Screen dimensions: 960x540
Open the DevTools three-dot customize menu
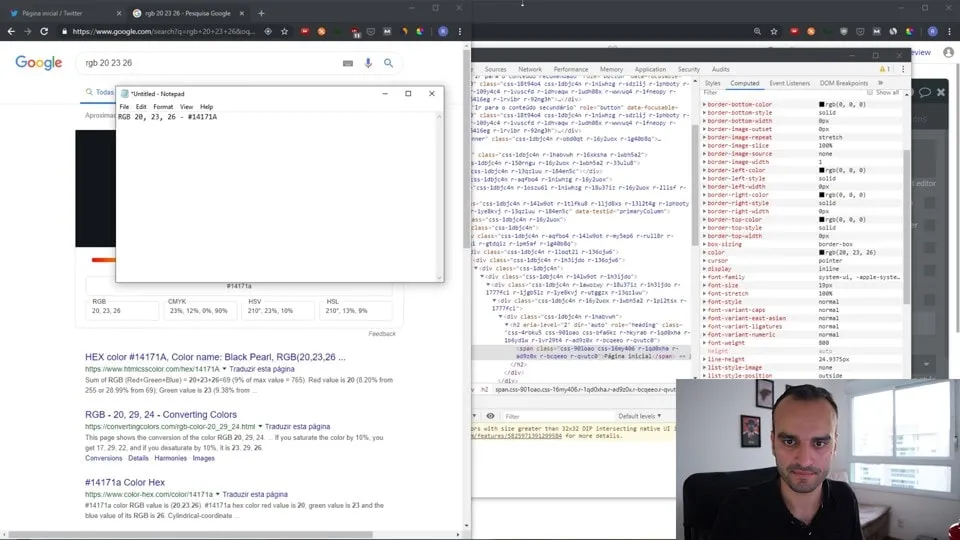(902, 69)
